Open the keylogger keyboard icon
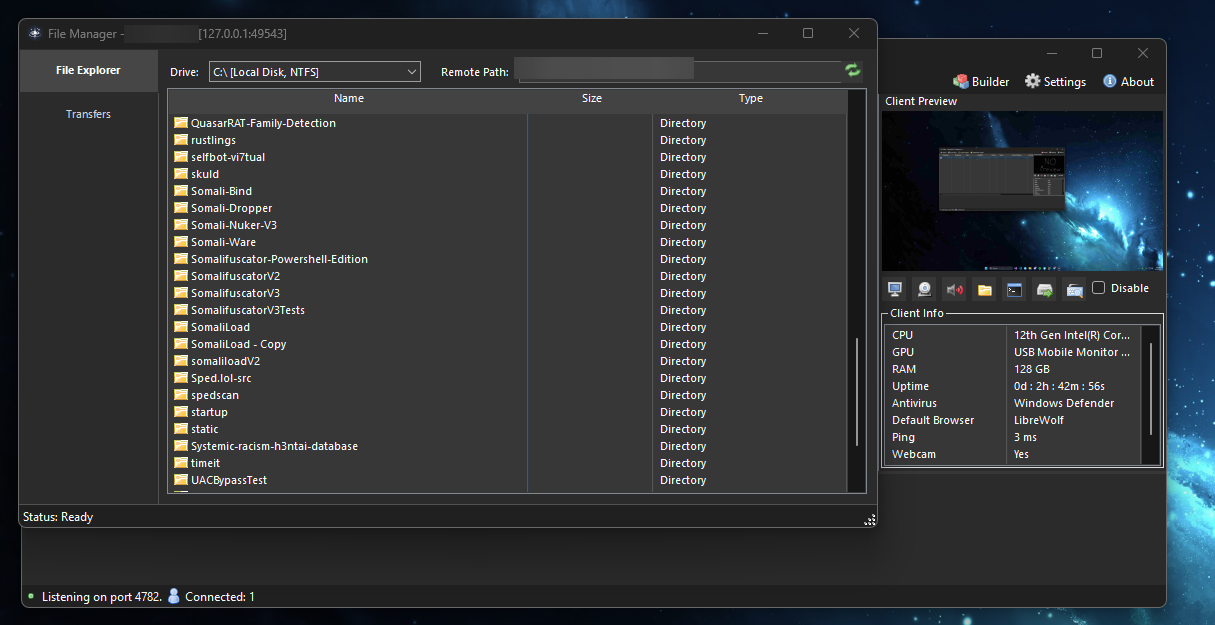 (x=1074, y=288)
